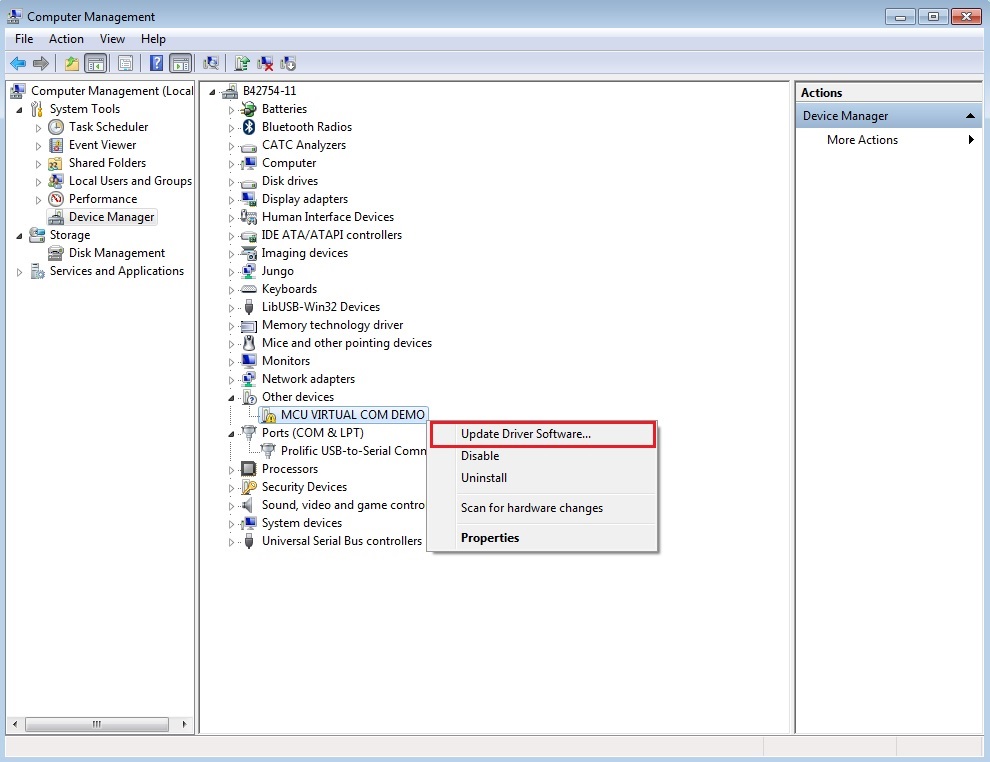Click the Scan for hardware changes toolbar icon
990x762 pixels.
211,63
